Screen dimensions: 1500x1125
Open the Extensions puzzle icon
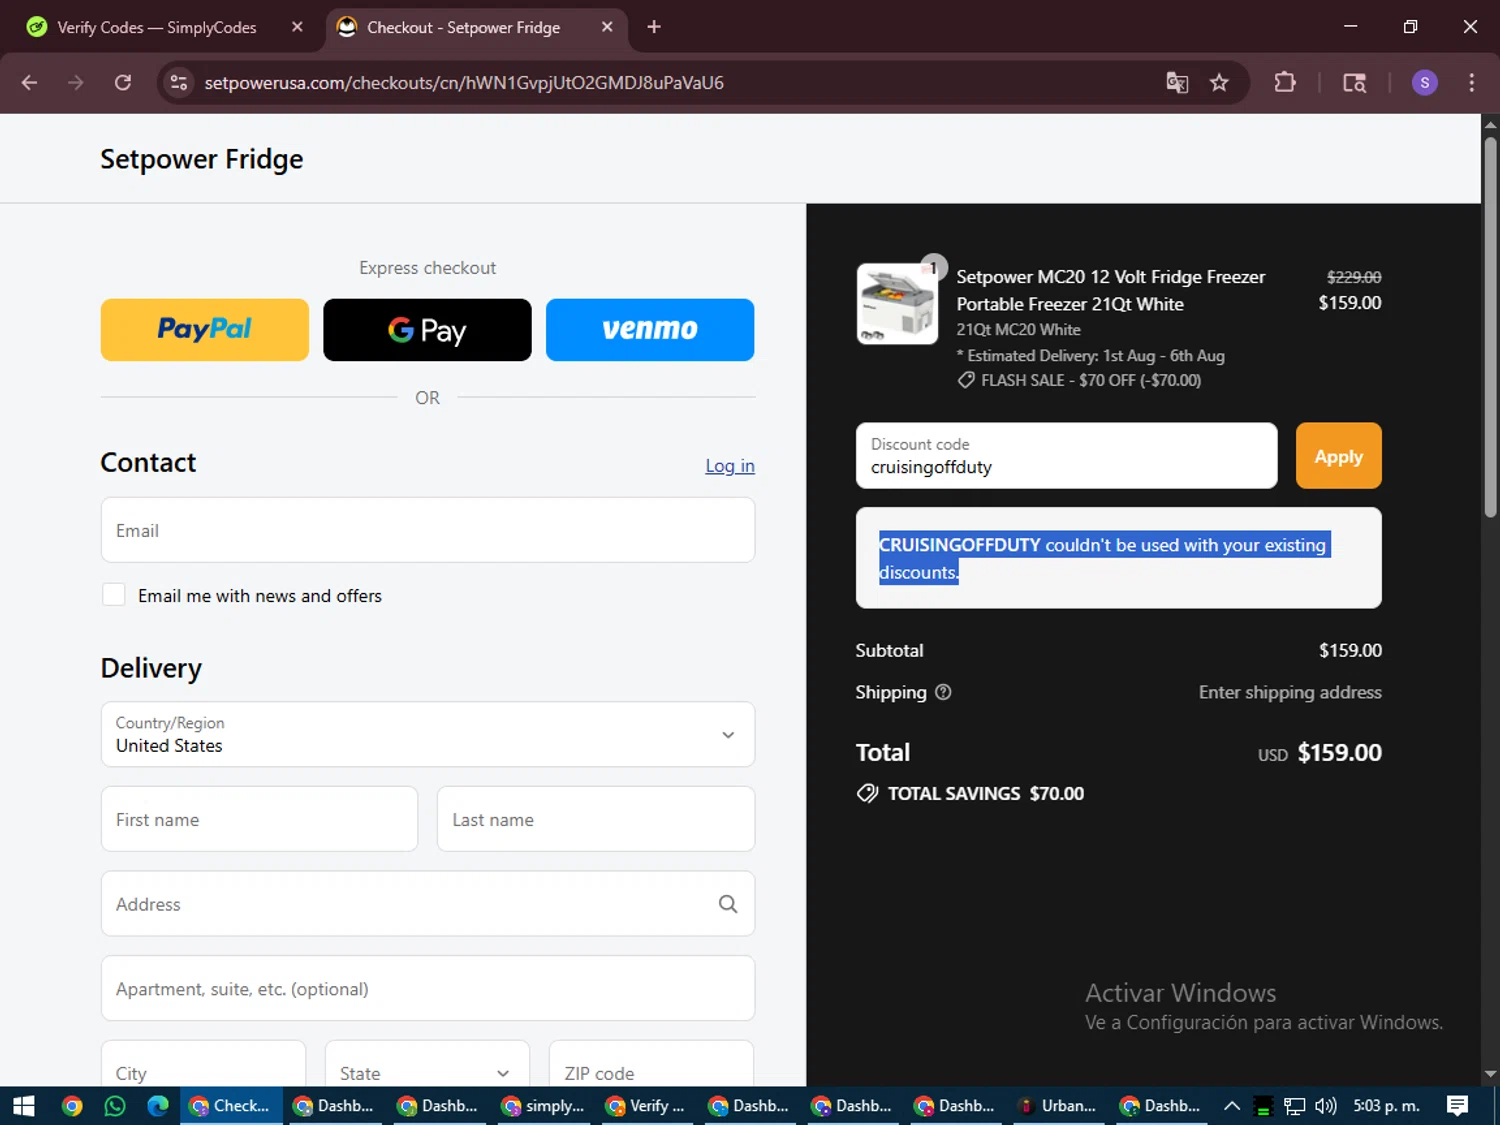(x=1285, y=83)
